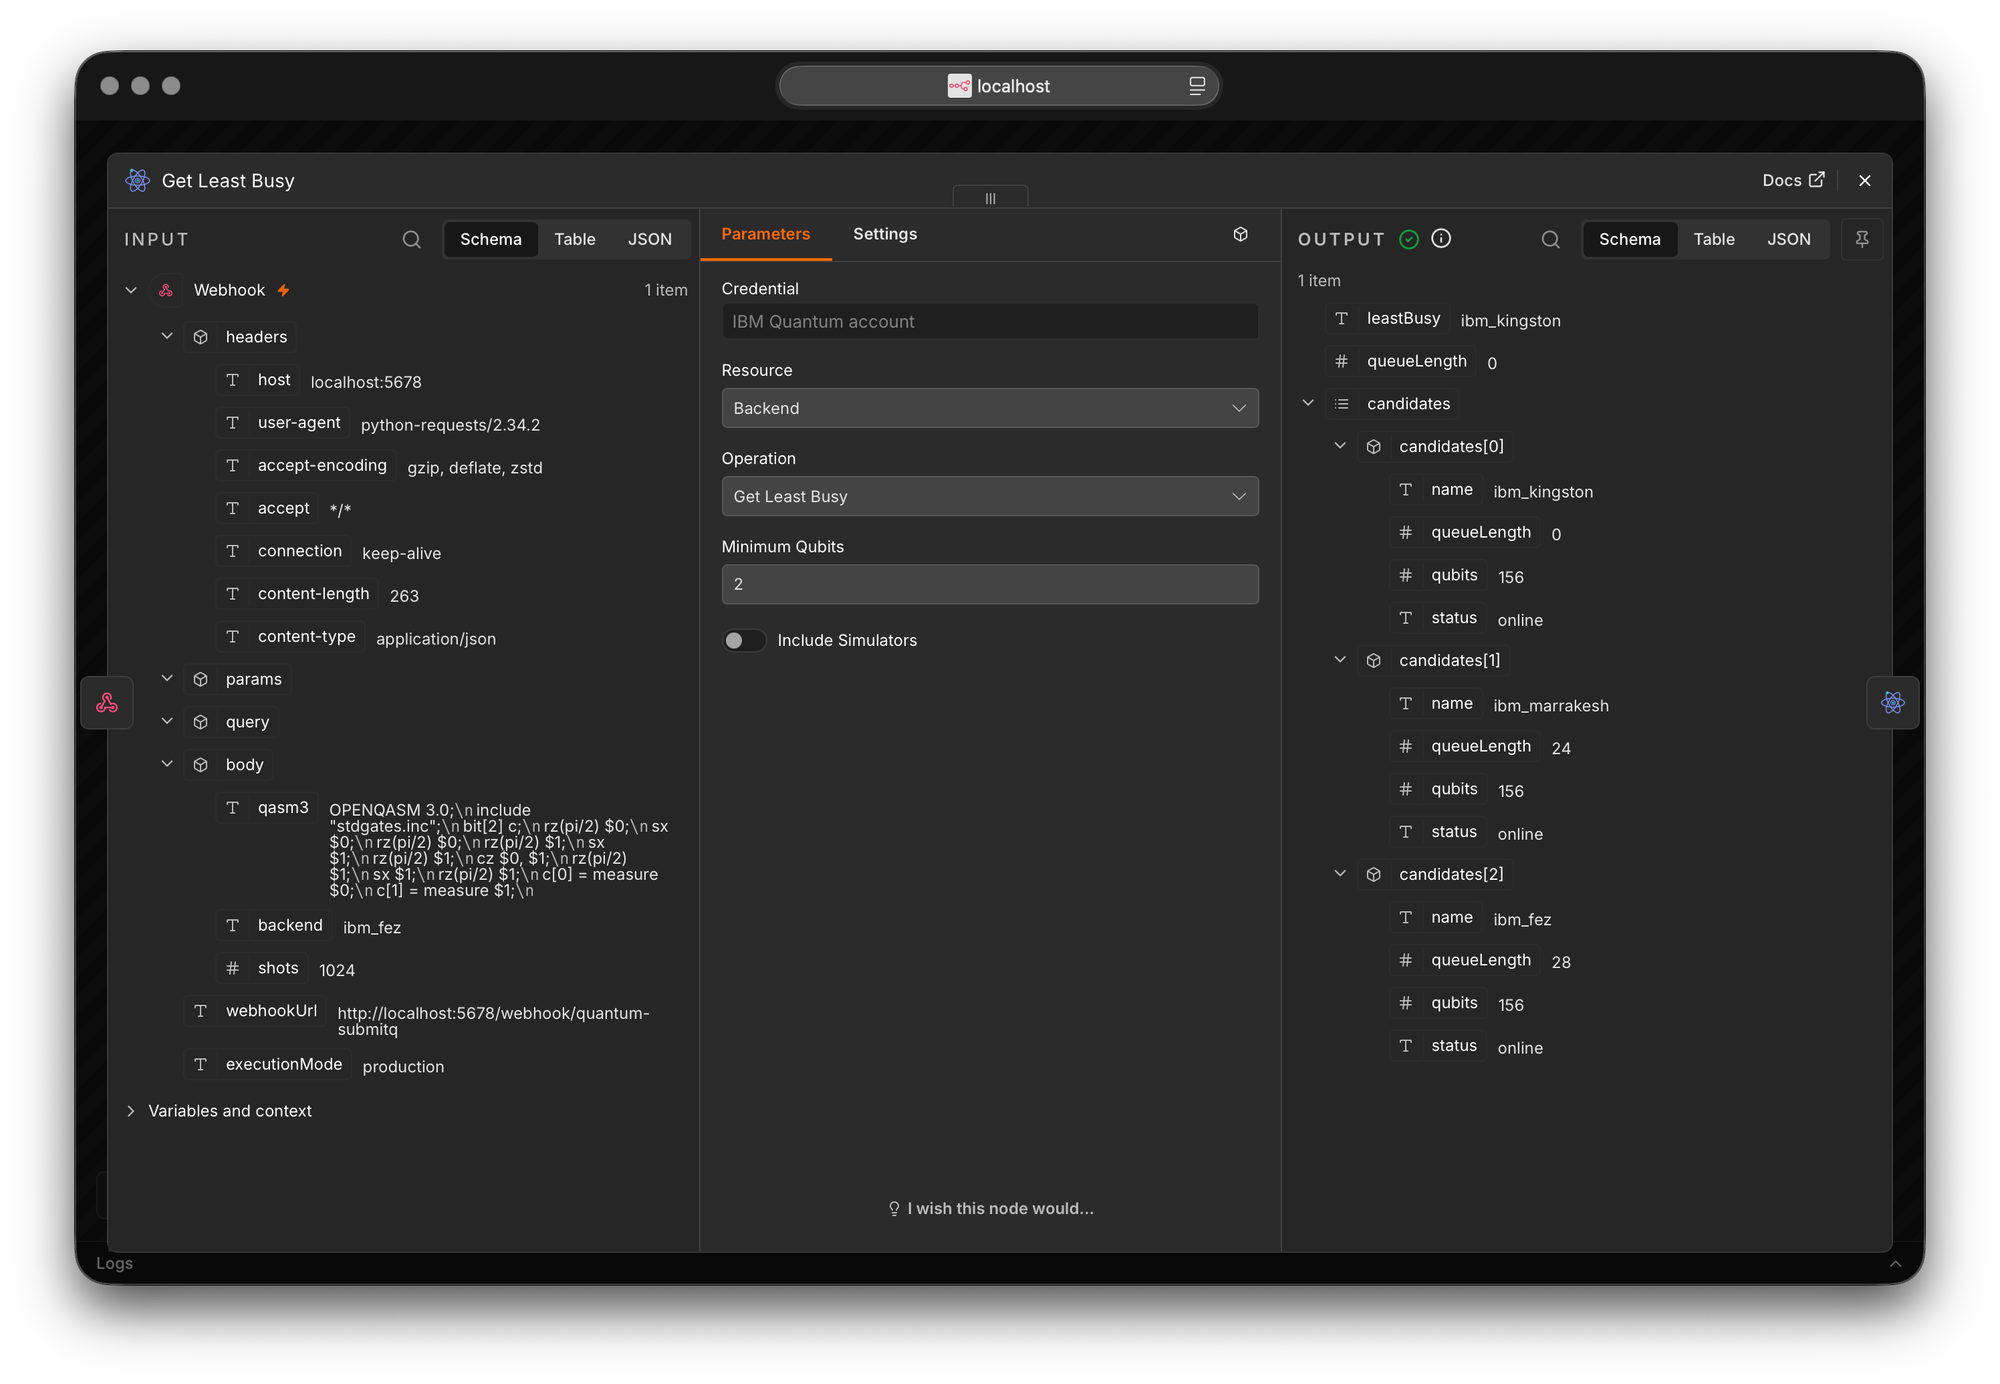Click the candidates list type icon
The image size is (2000, 1384).
1342,404
